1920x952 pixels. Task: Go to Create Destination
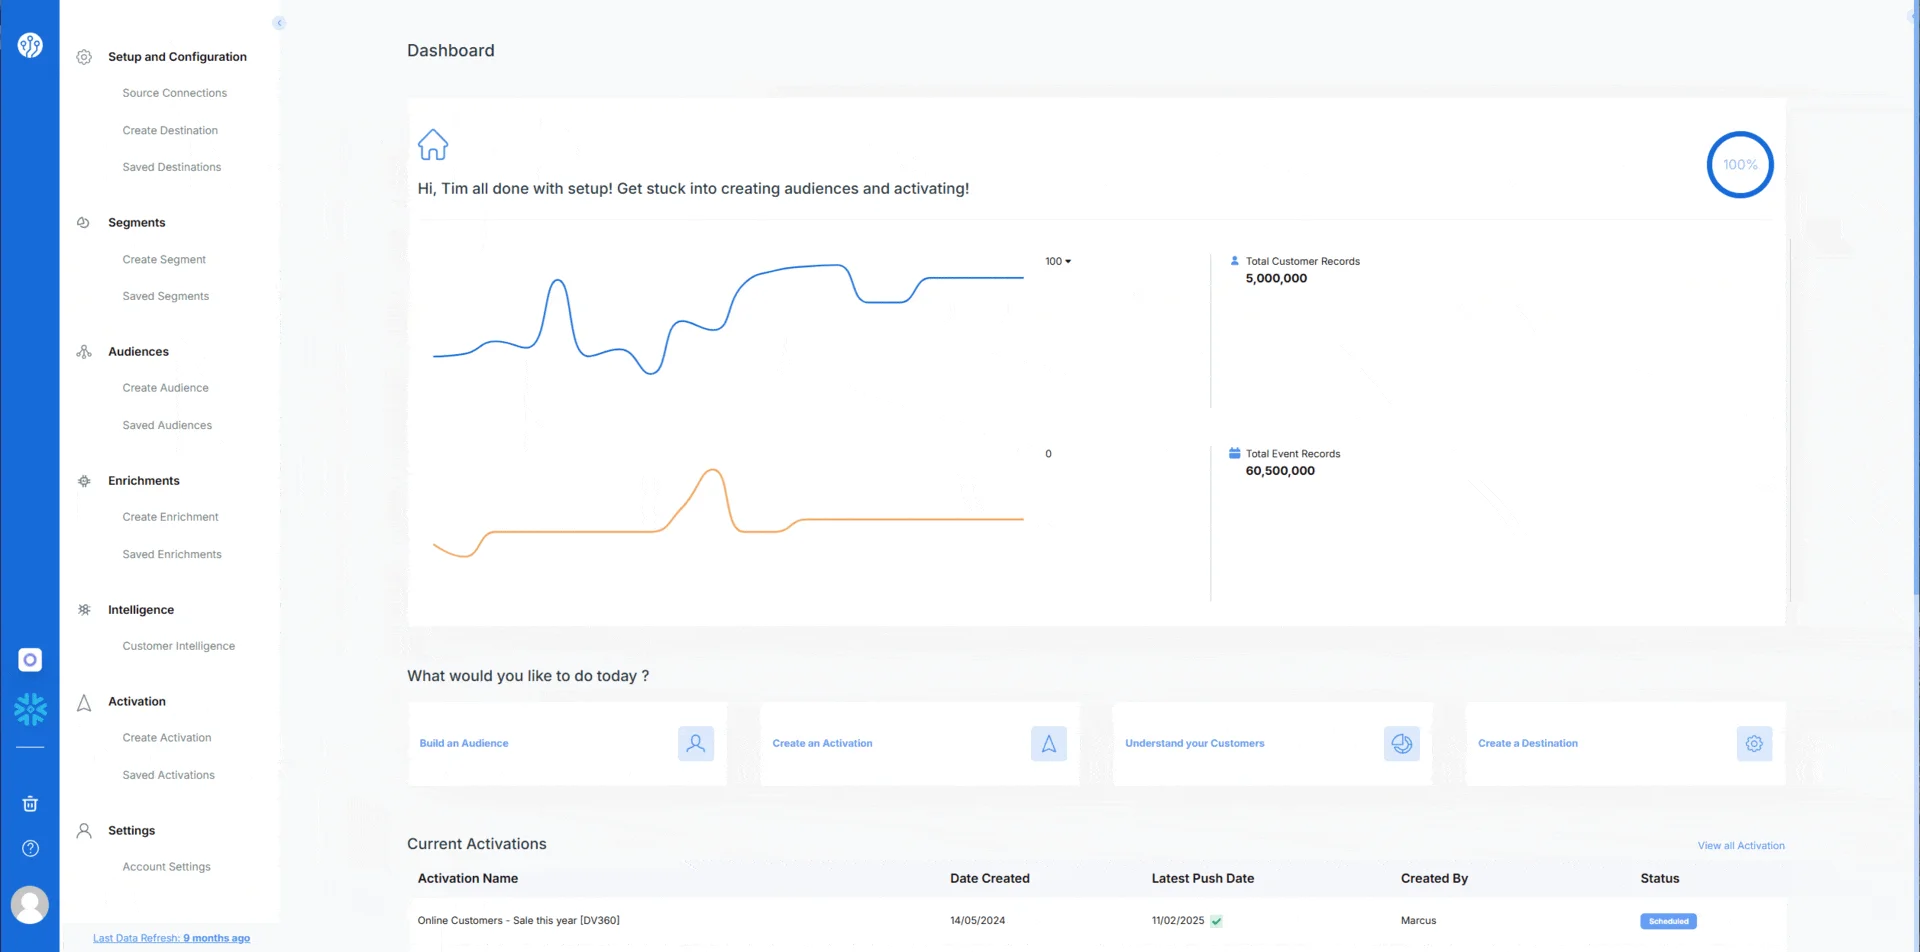[170, 130]
